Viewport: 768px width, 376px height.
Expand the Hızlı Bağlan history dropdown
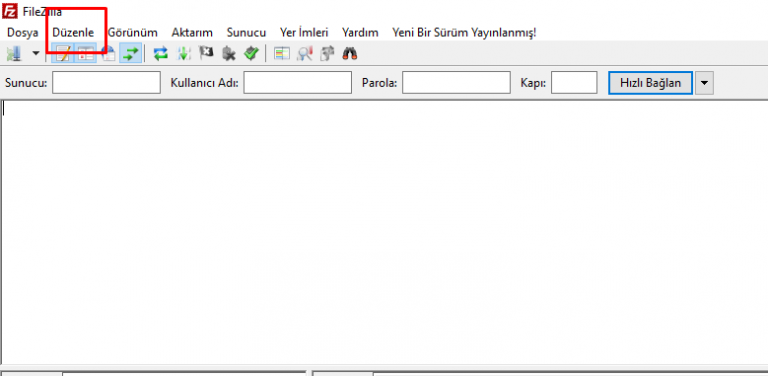[x=704, y=83]
